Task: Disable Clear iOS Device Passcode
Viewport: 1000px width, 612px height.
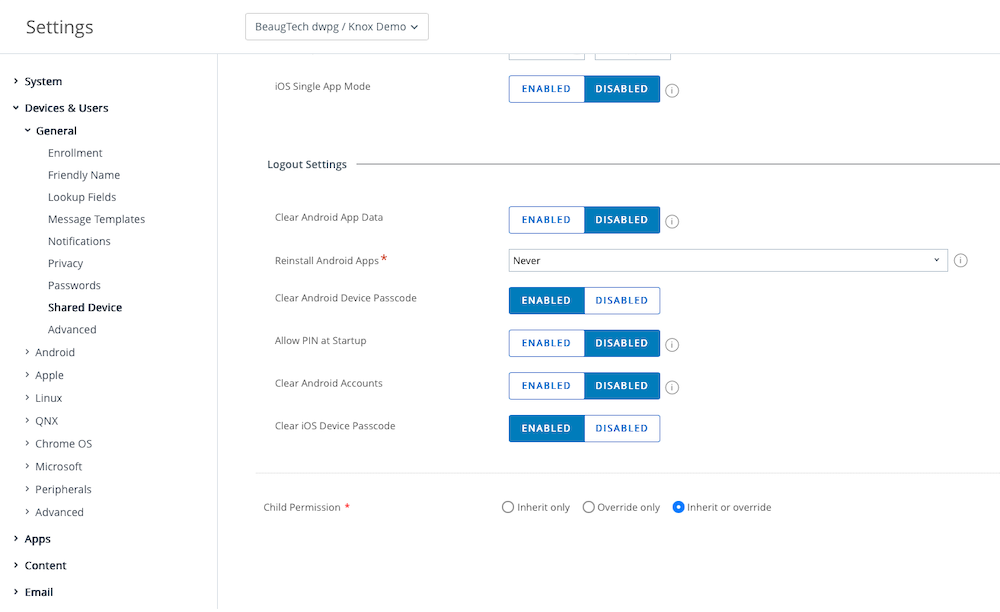Action: coord(622,428)
